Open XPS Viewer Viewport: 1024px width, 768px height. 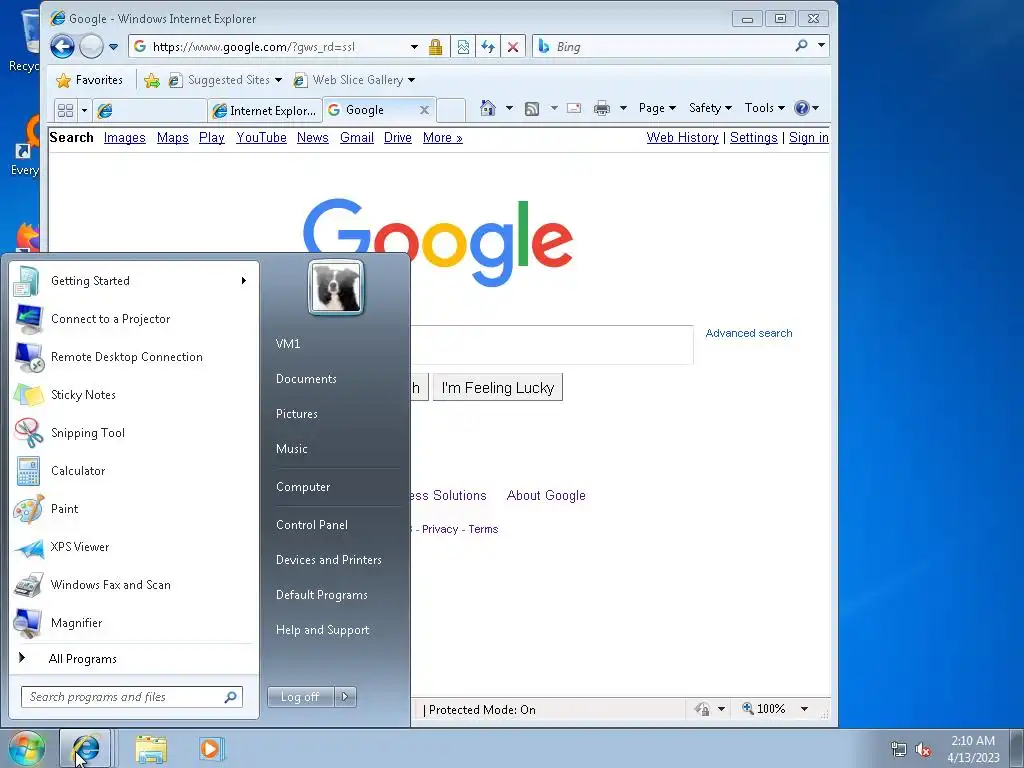point(134,547)
